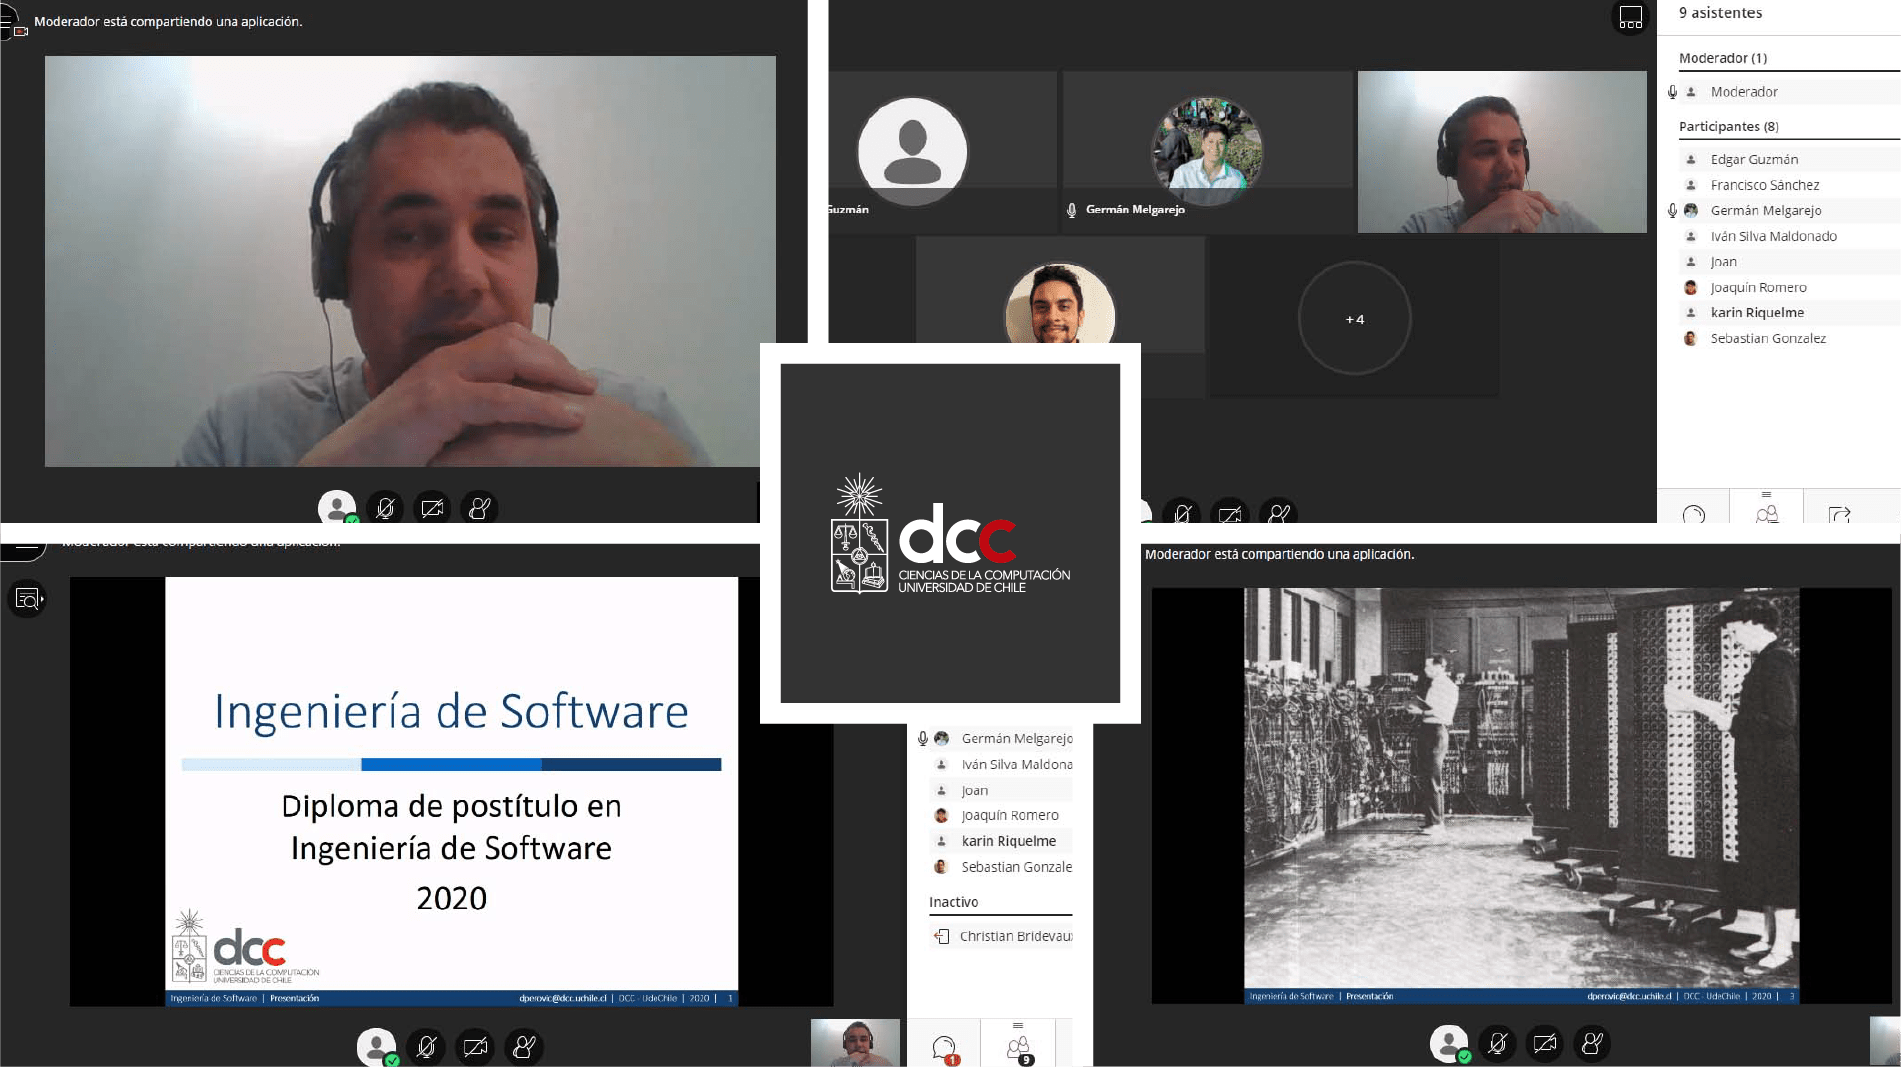
Task: Toggle camera below the Ingeniería de Software slide
Action: coord(475,1046)
